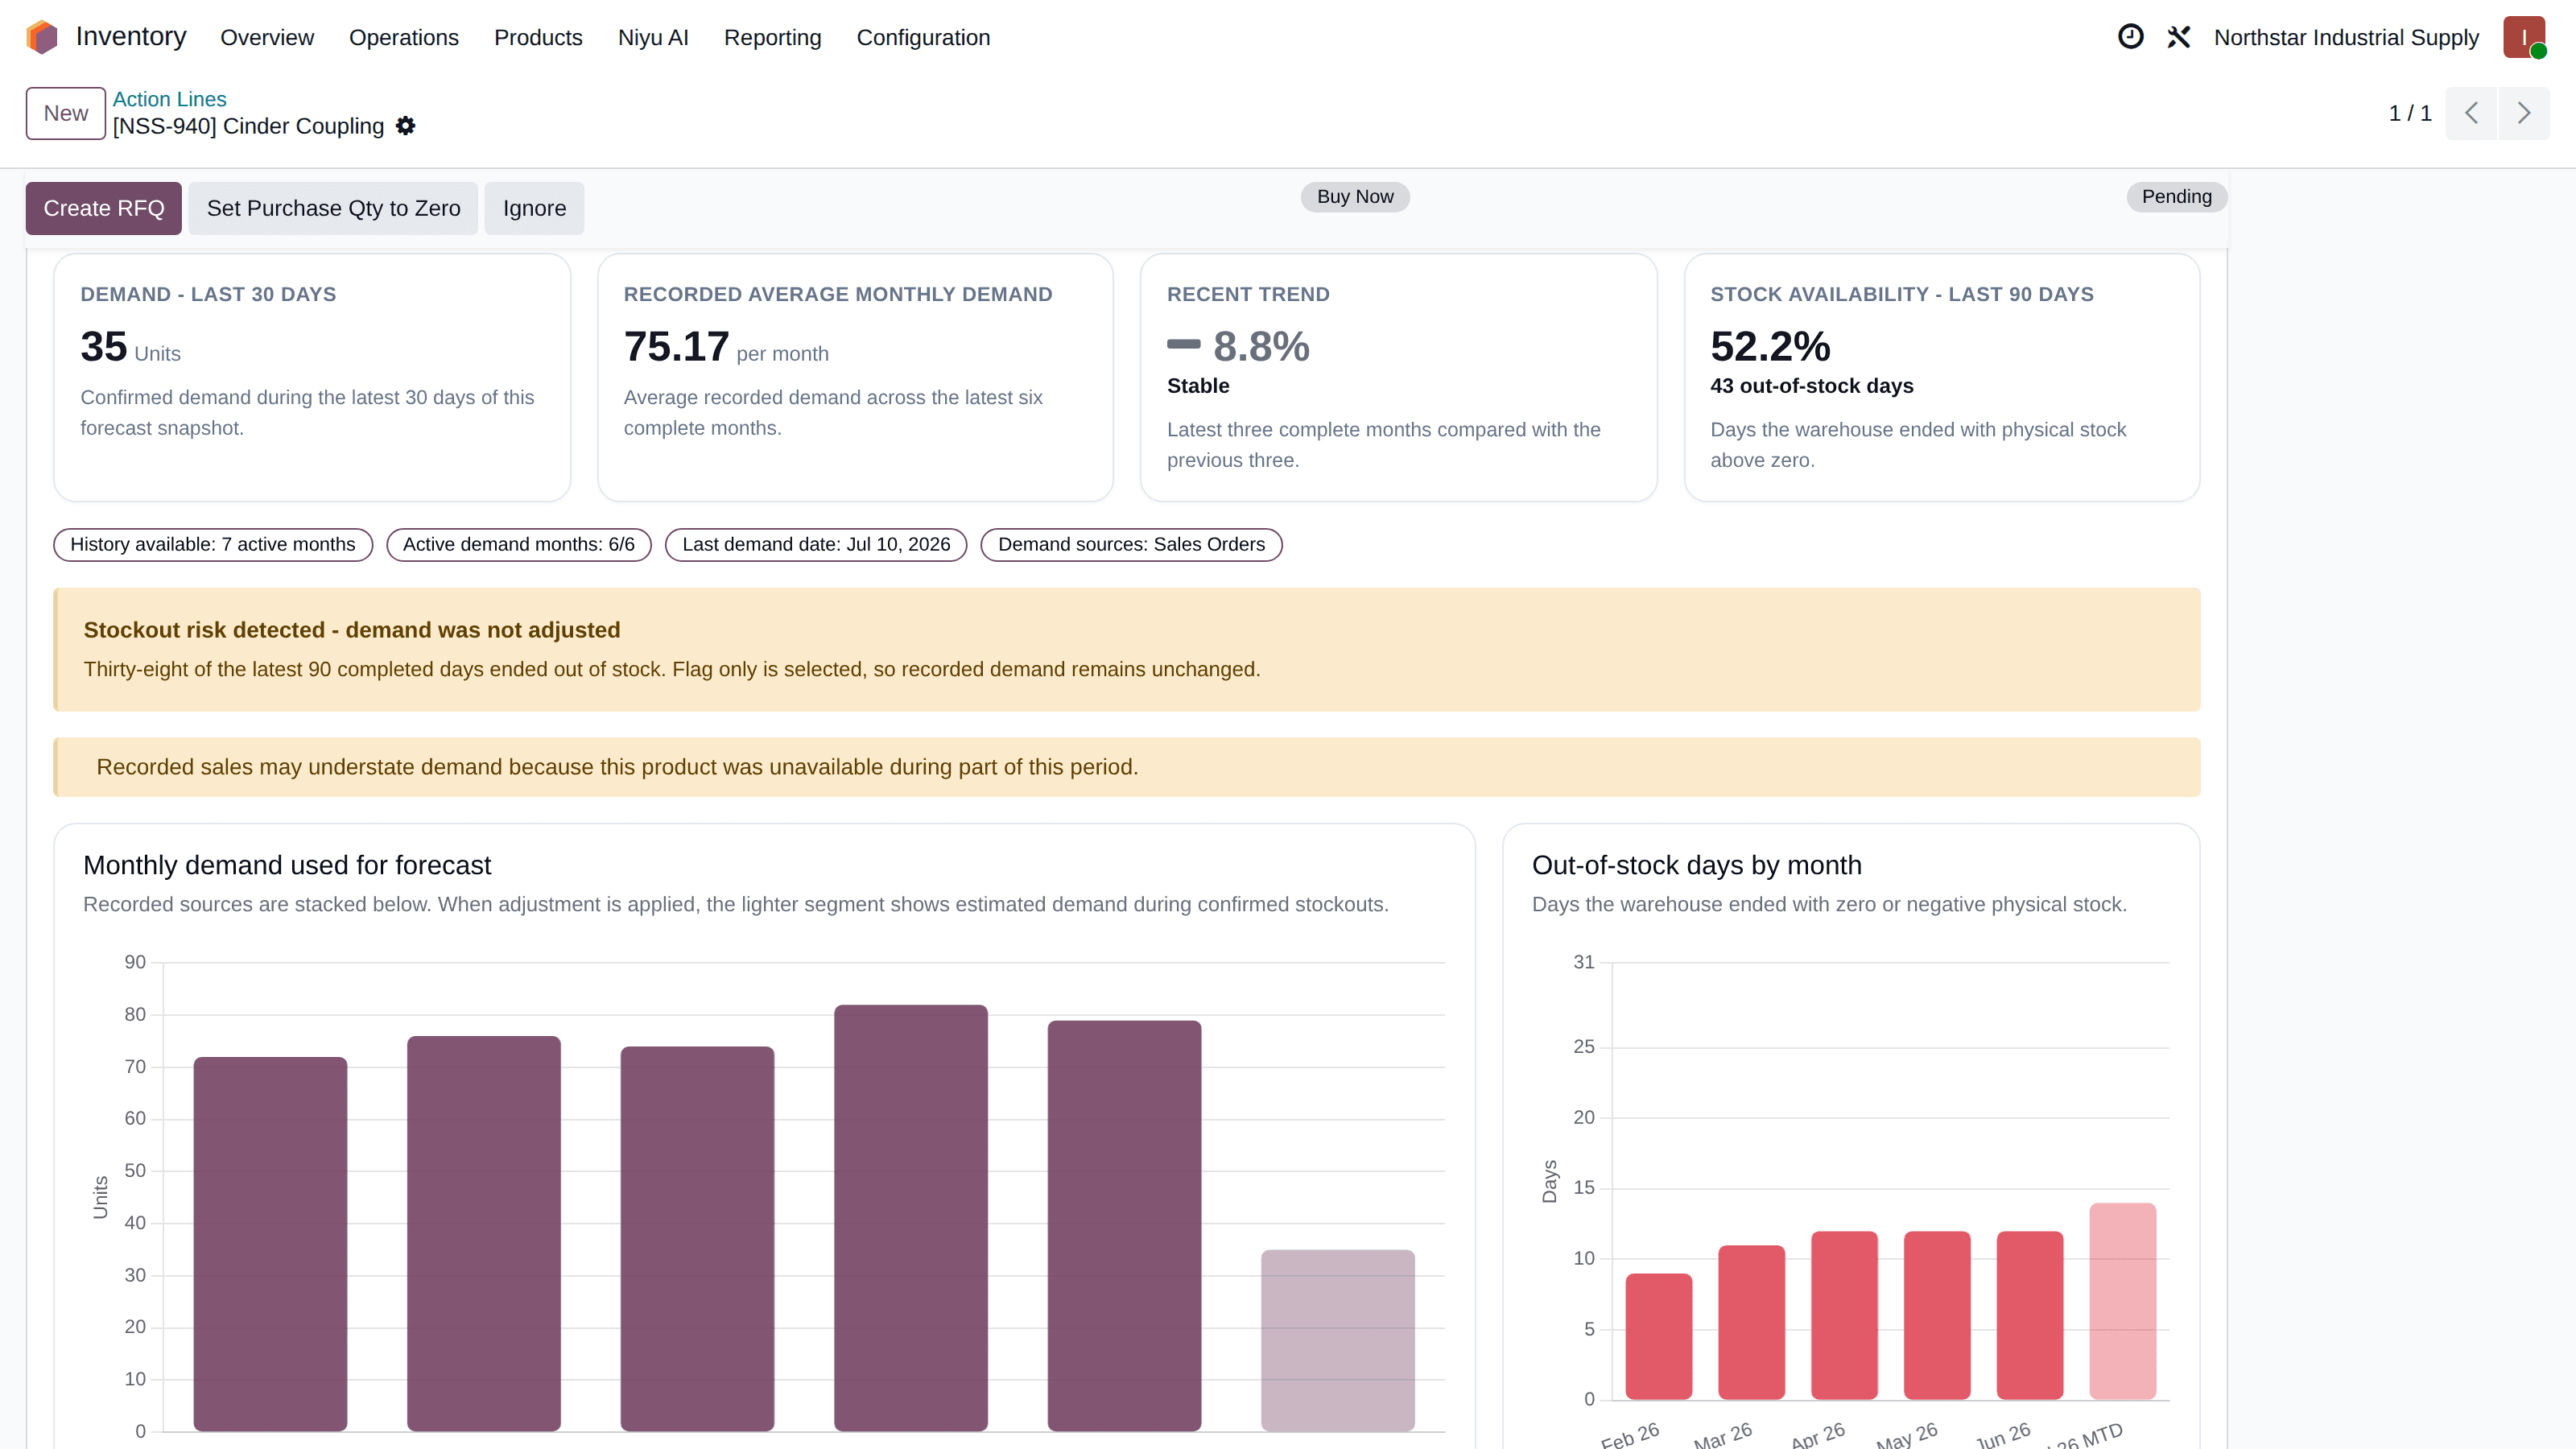Click Set Purchase Qty to Zero
Screen dimensions: 2576x1449
point(333,208)
